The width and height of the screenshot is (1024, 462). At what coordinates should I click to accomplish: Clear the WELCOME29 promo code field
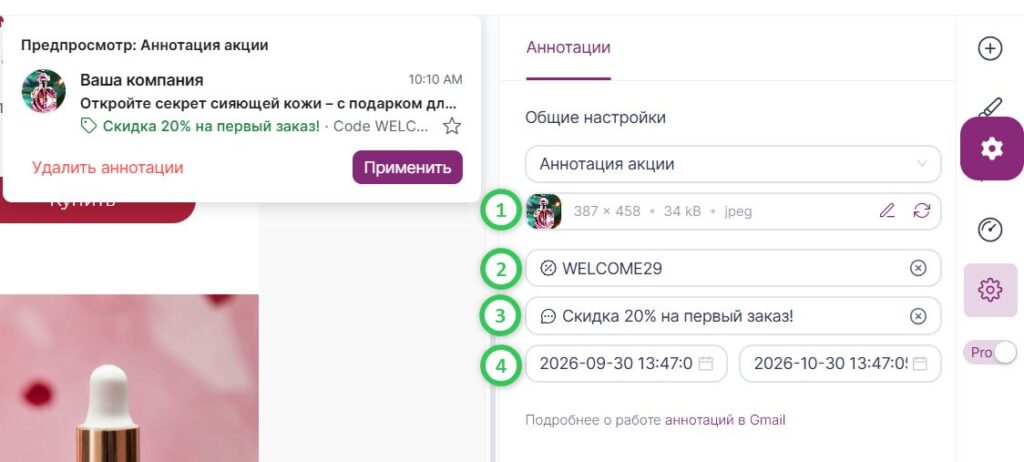click(918, 268)
